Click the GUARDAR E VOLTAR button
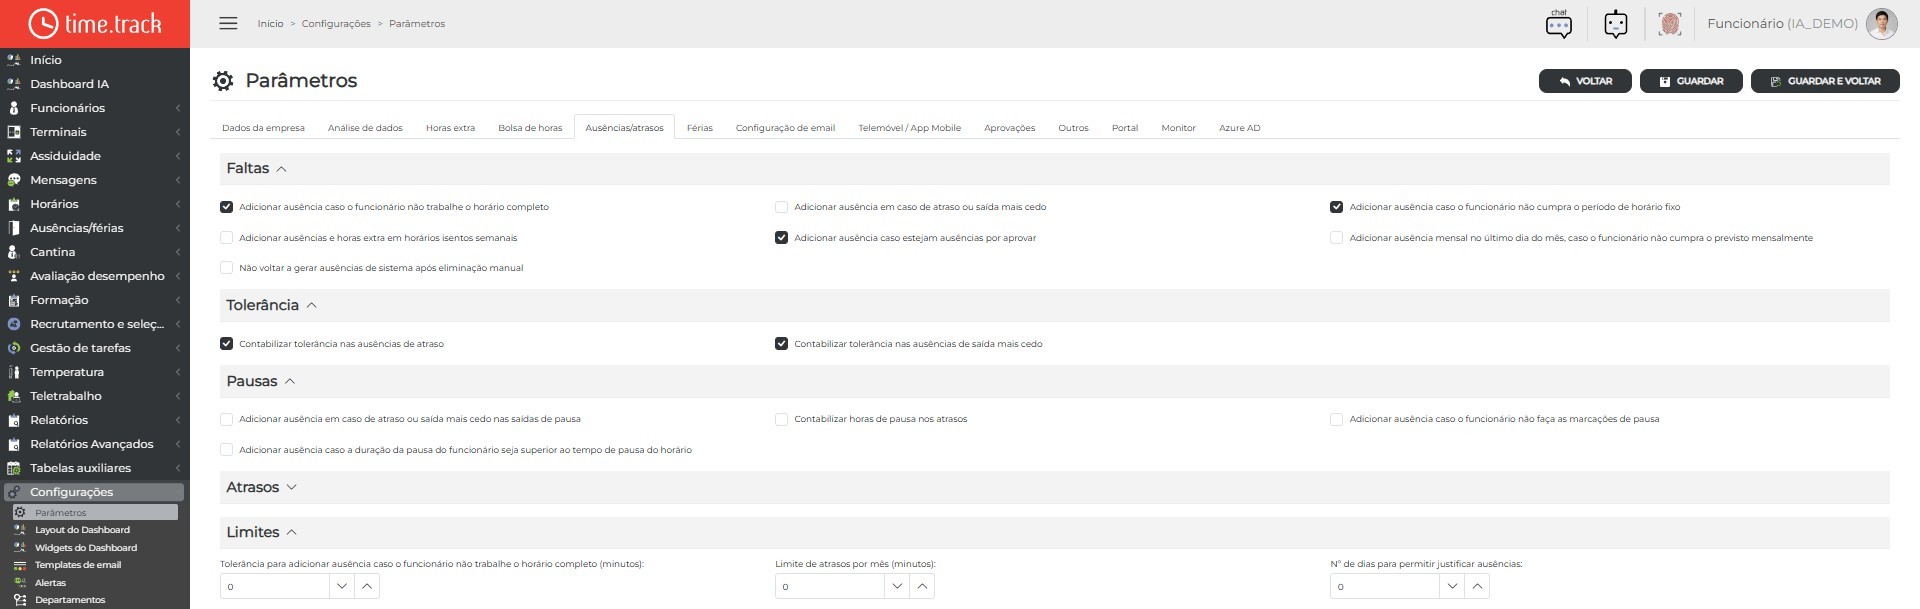The height and width of the screenshot is (609, 1920). pos(1825,81)
